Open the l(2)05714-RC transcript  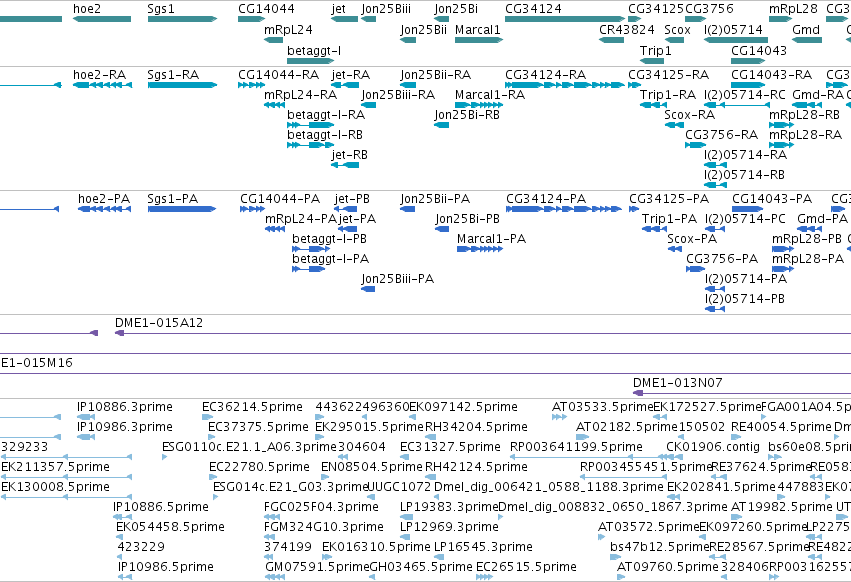pos(737,105)
